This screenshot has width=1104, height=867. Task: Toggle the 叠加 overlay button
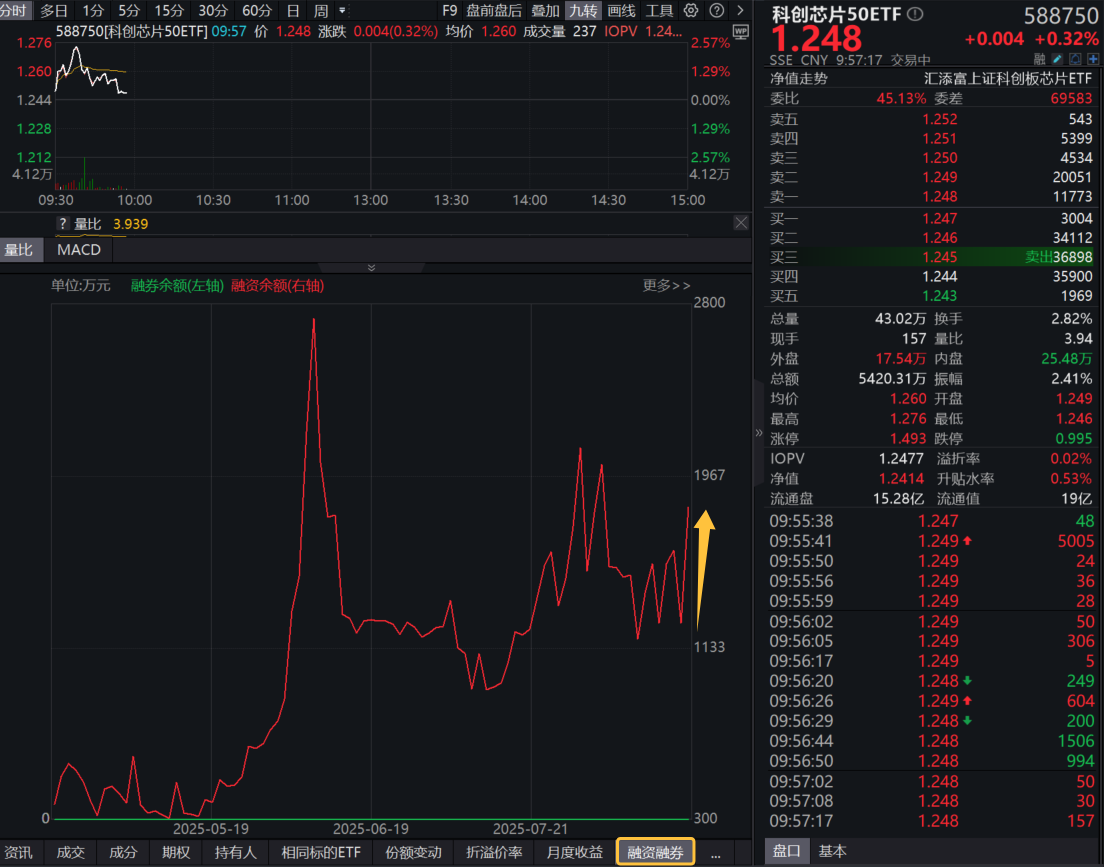pyautogui.click(x=545, y=11)
